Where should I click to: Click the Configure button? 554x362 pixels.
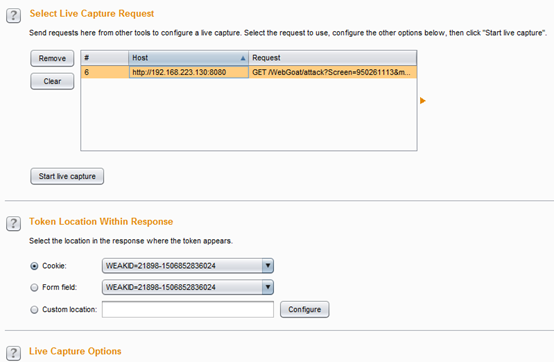click(305, 309)
